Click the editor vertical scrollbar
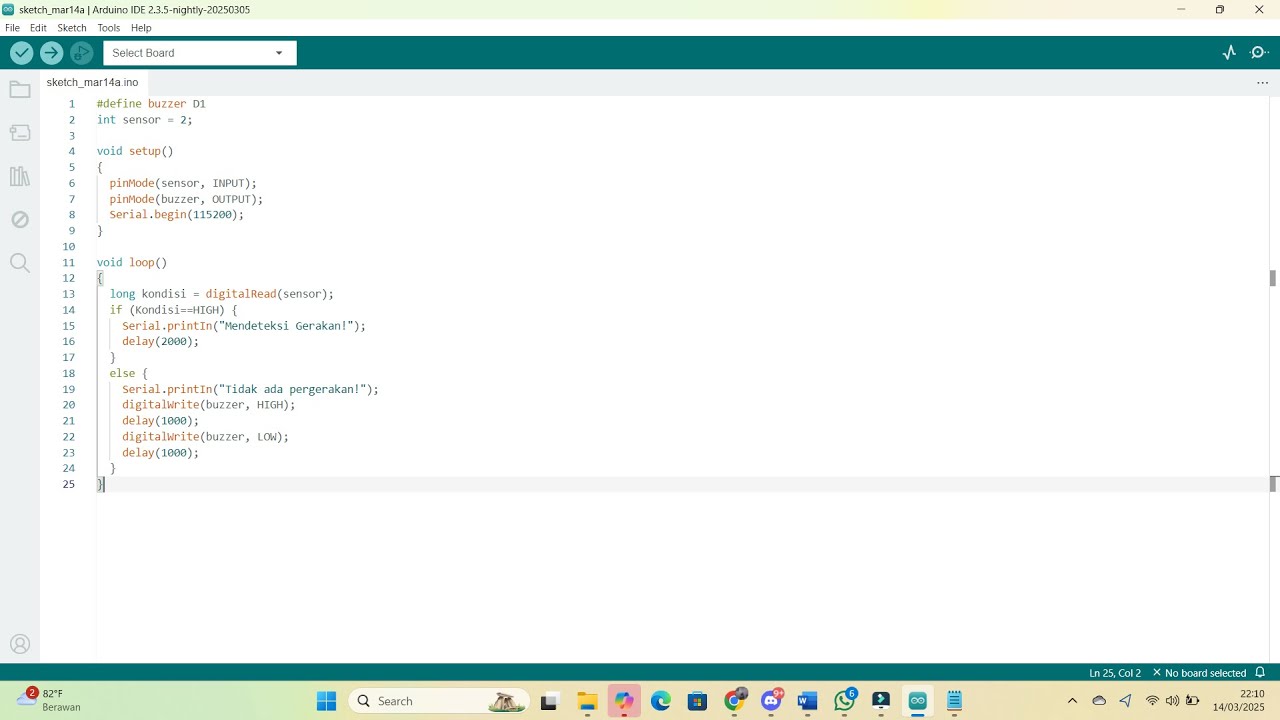1280x720 pixels. click(1273, 380)
